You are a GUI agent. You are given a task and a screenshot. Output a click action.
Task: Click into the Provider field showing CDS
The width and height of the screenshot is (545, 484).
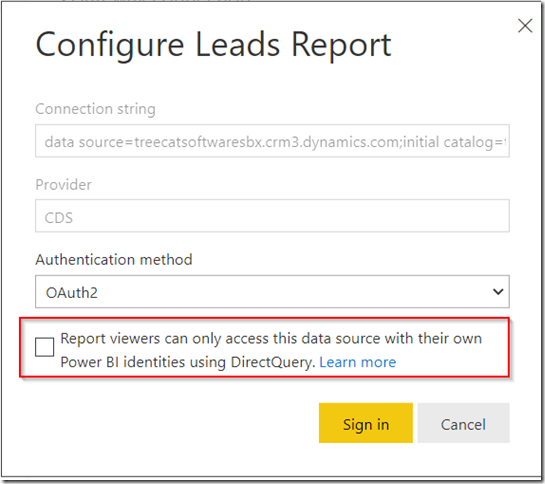272,216
